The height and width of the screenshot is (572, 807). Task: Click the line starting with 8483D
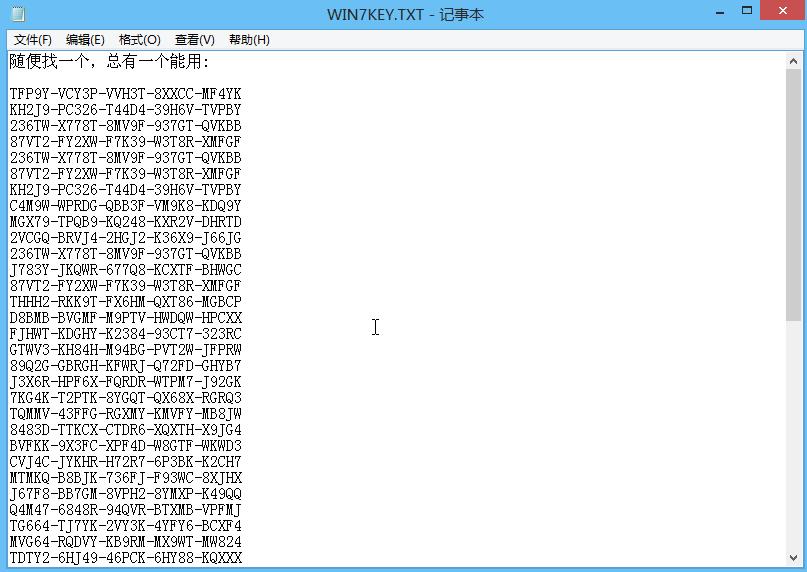(x=126, y=430)
